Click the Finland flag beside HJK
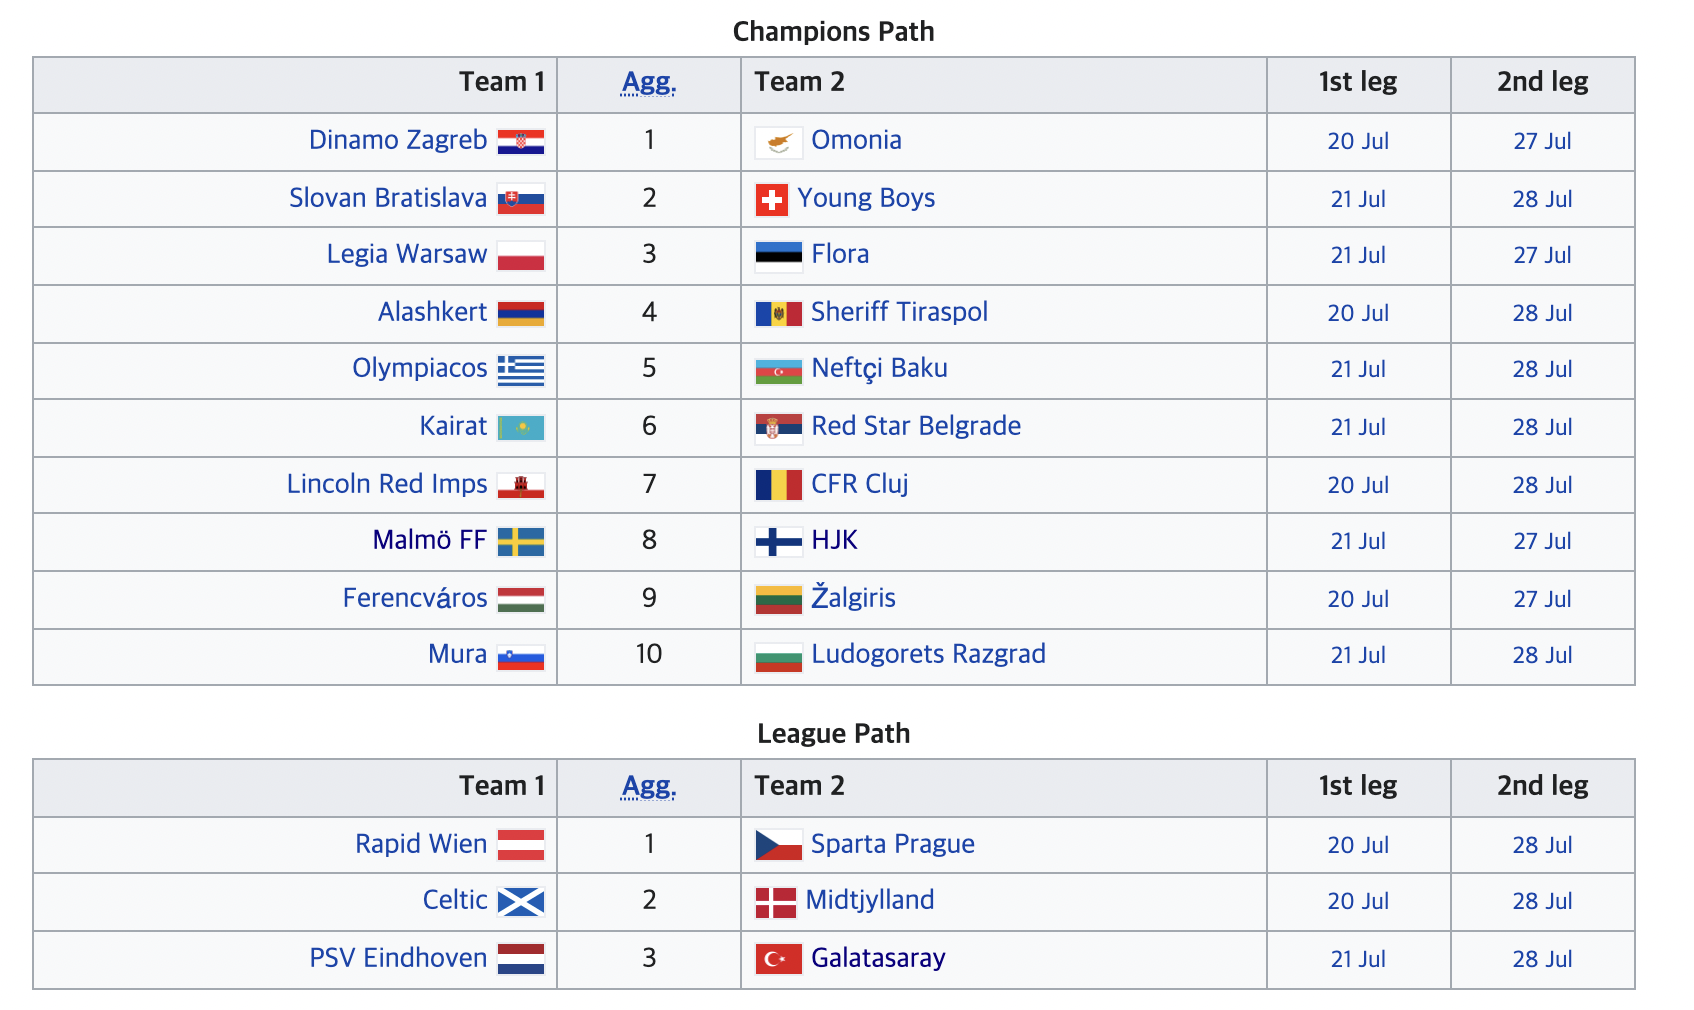This screenshot has height=1010, width=1694. (778, 542)
